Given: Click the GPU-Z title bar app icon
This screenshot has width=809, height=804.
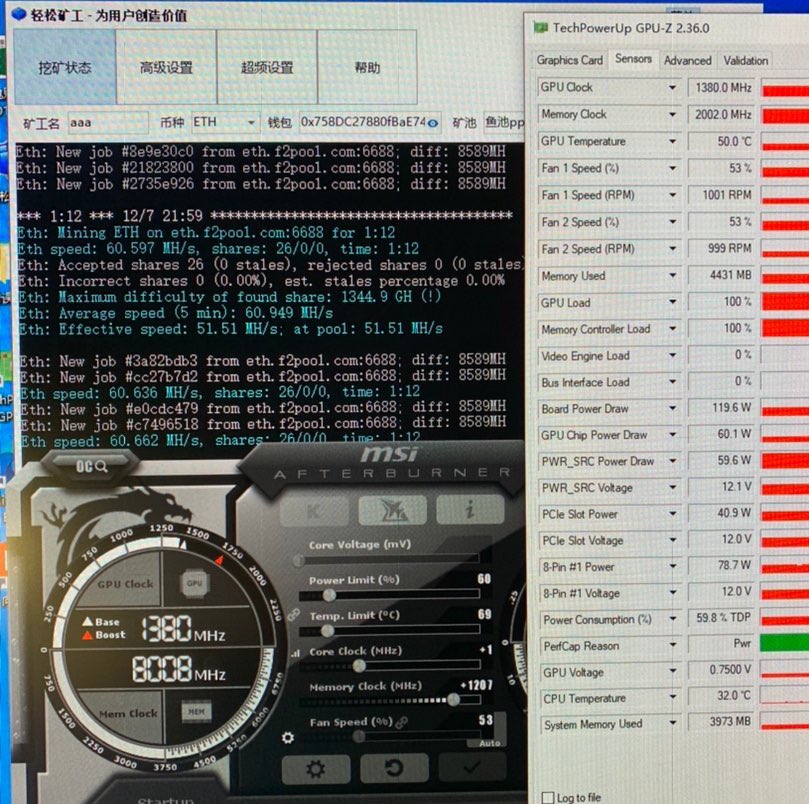Looking at the screenshot, I should point(541,28).
